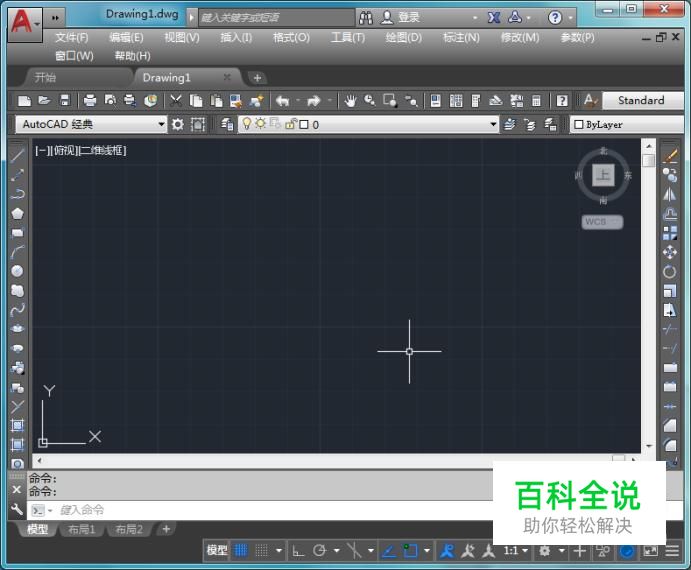Select the Rotate tool in the right toolbar

pyautogui.click(x=670, y=272)
